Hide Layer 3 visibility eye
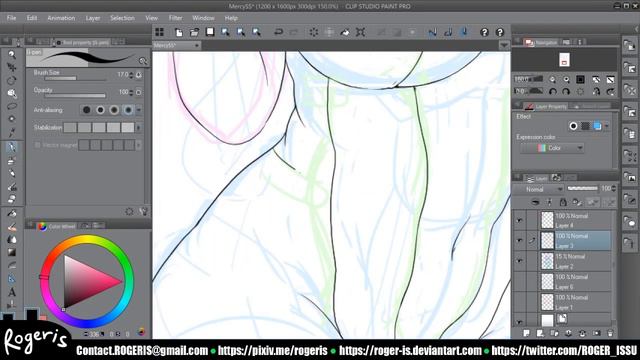The width and height of the screenshot is (640, 360). [519, 241]
